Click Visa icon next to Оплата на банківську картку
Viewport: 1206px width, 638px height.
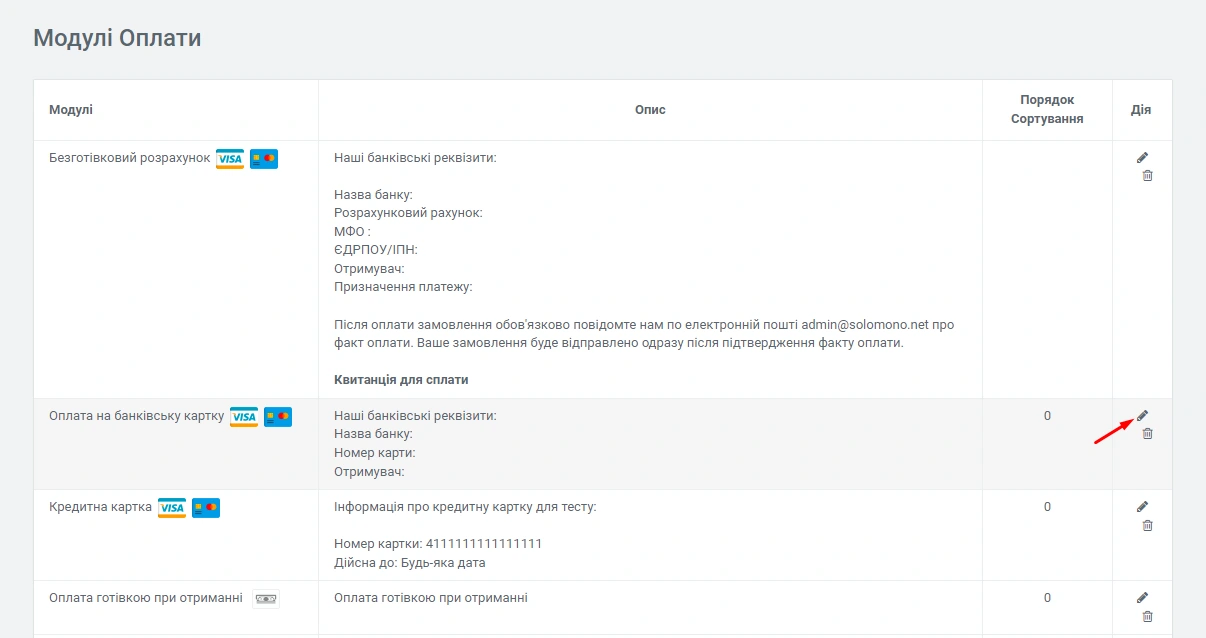244,417
